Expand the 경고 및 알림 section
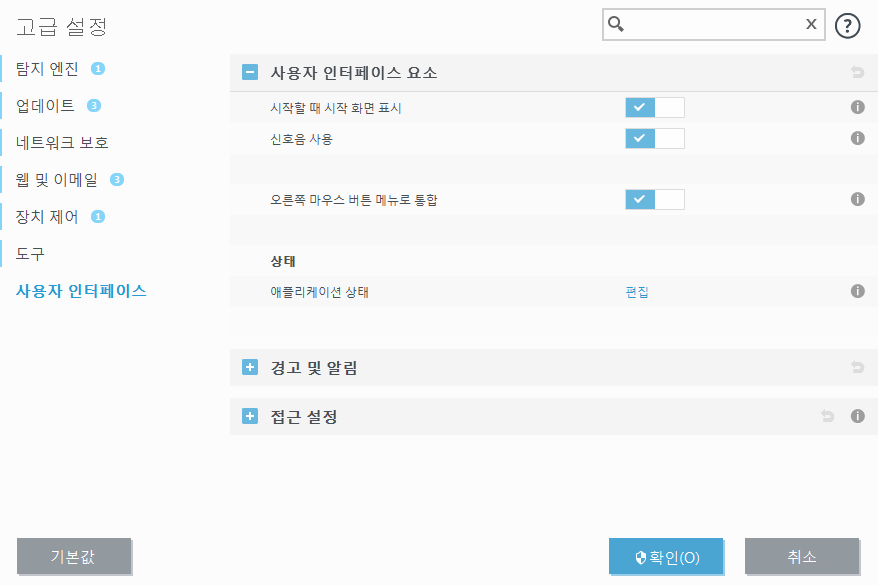Viewport: 878px width, 585px height. click(x=249, y=366)
